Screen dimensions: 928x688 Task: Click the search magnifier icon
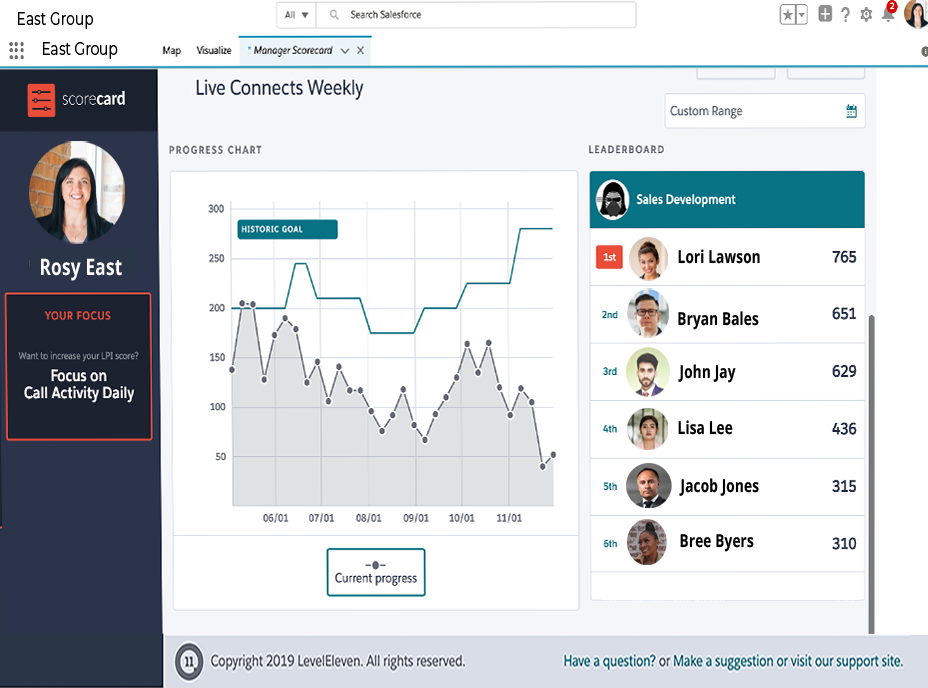click(x=334, y=14)
